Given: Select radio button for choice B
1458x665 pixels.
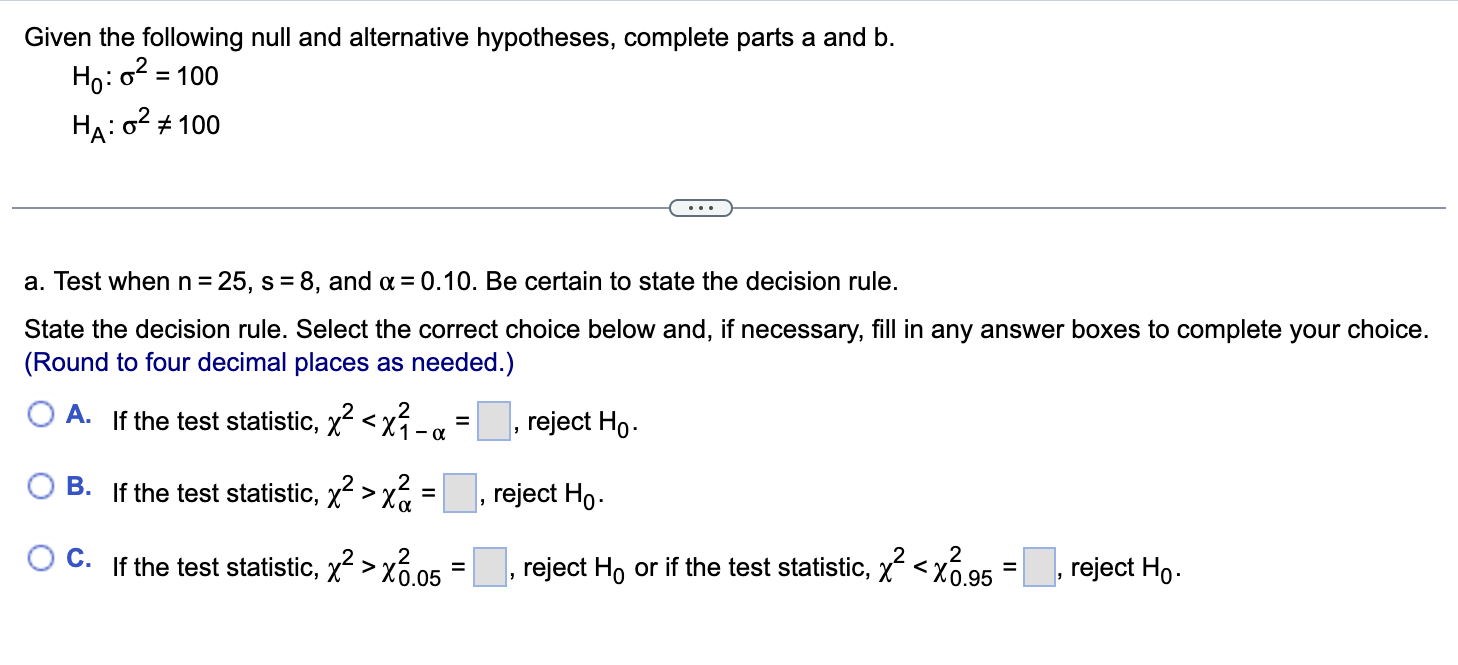Looking at the screenshot, I should click(x=40, y=487).
